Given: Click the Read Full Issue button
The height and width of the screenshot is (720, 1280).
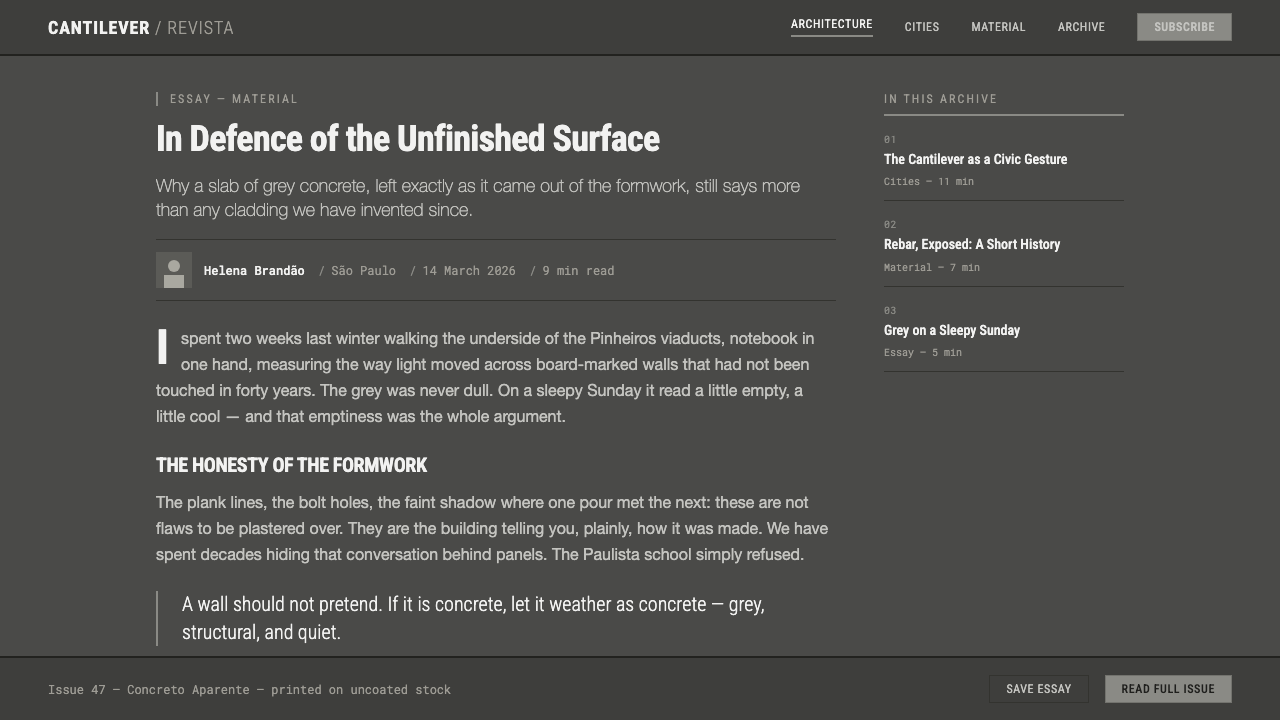Looking at the screenshot, I should pyautogui.click(x=1168, y=689).
